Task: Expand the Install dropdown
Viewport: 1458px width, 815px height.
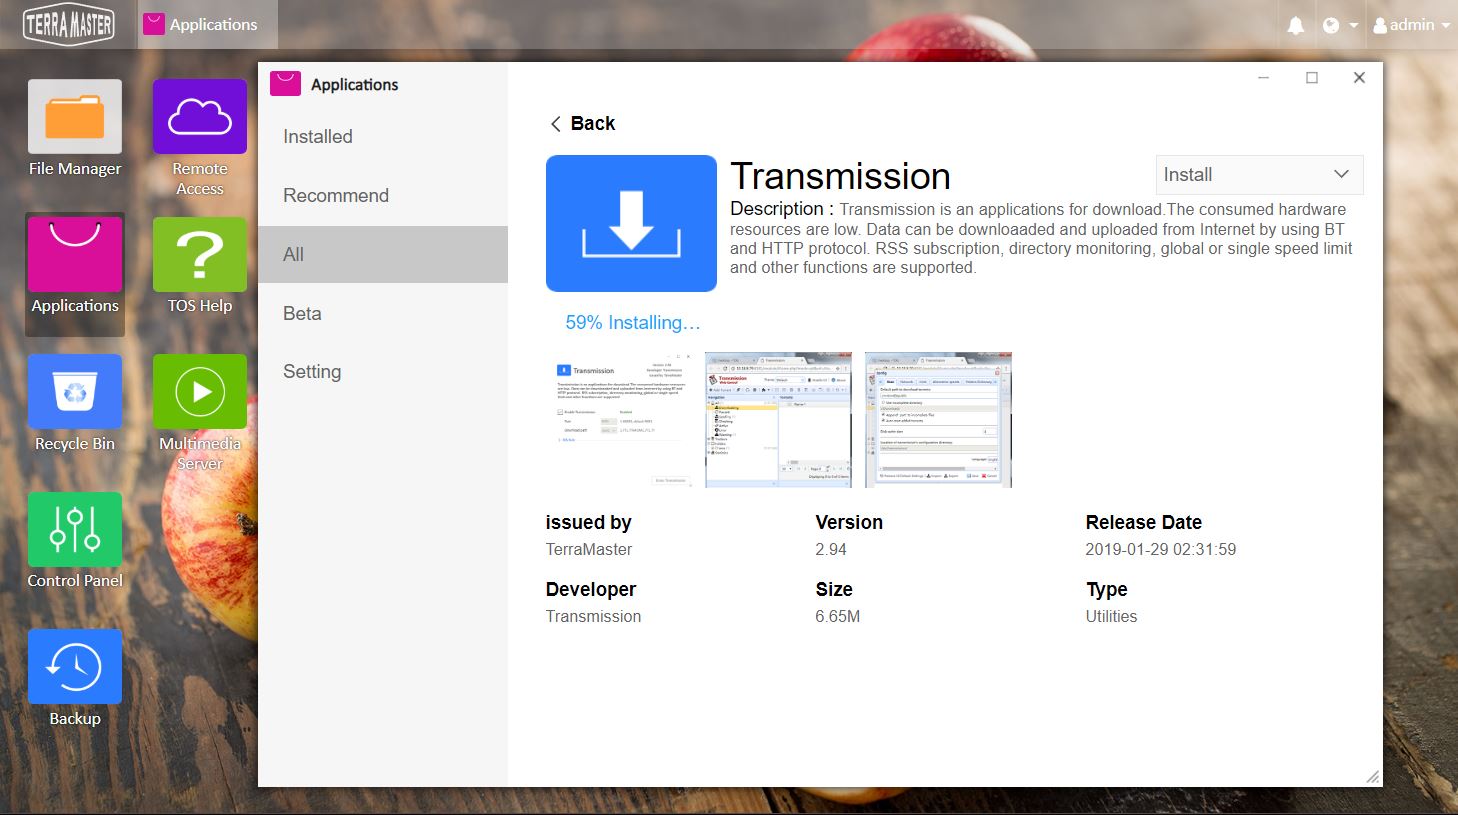Action: coord(1259,175)
